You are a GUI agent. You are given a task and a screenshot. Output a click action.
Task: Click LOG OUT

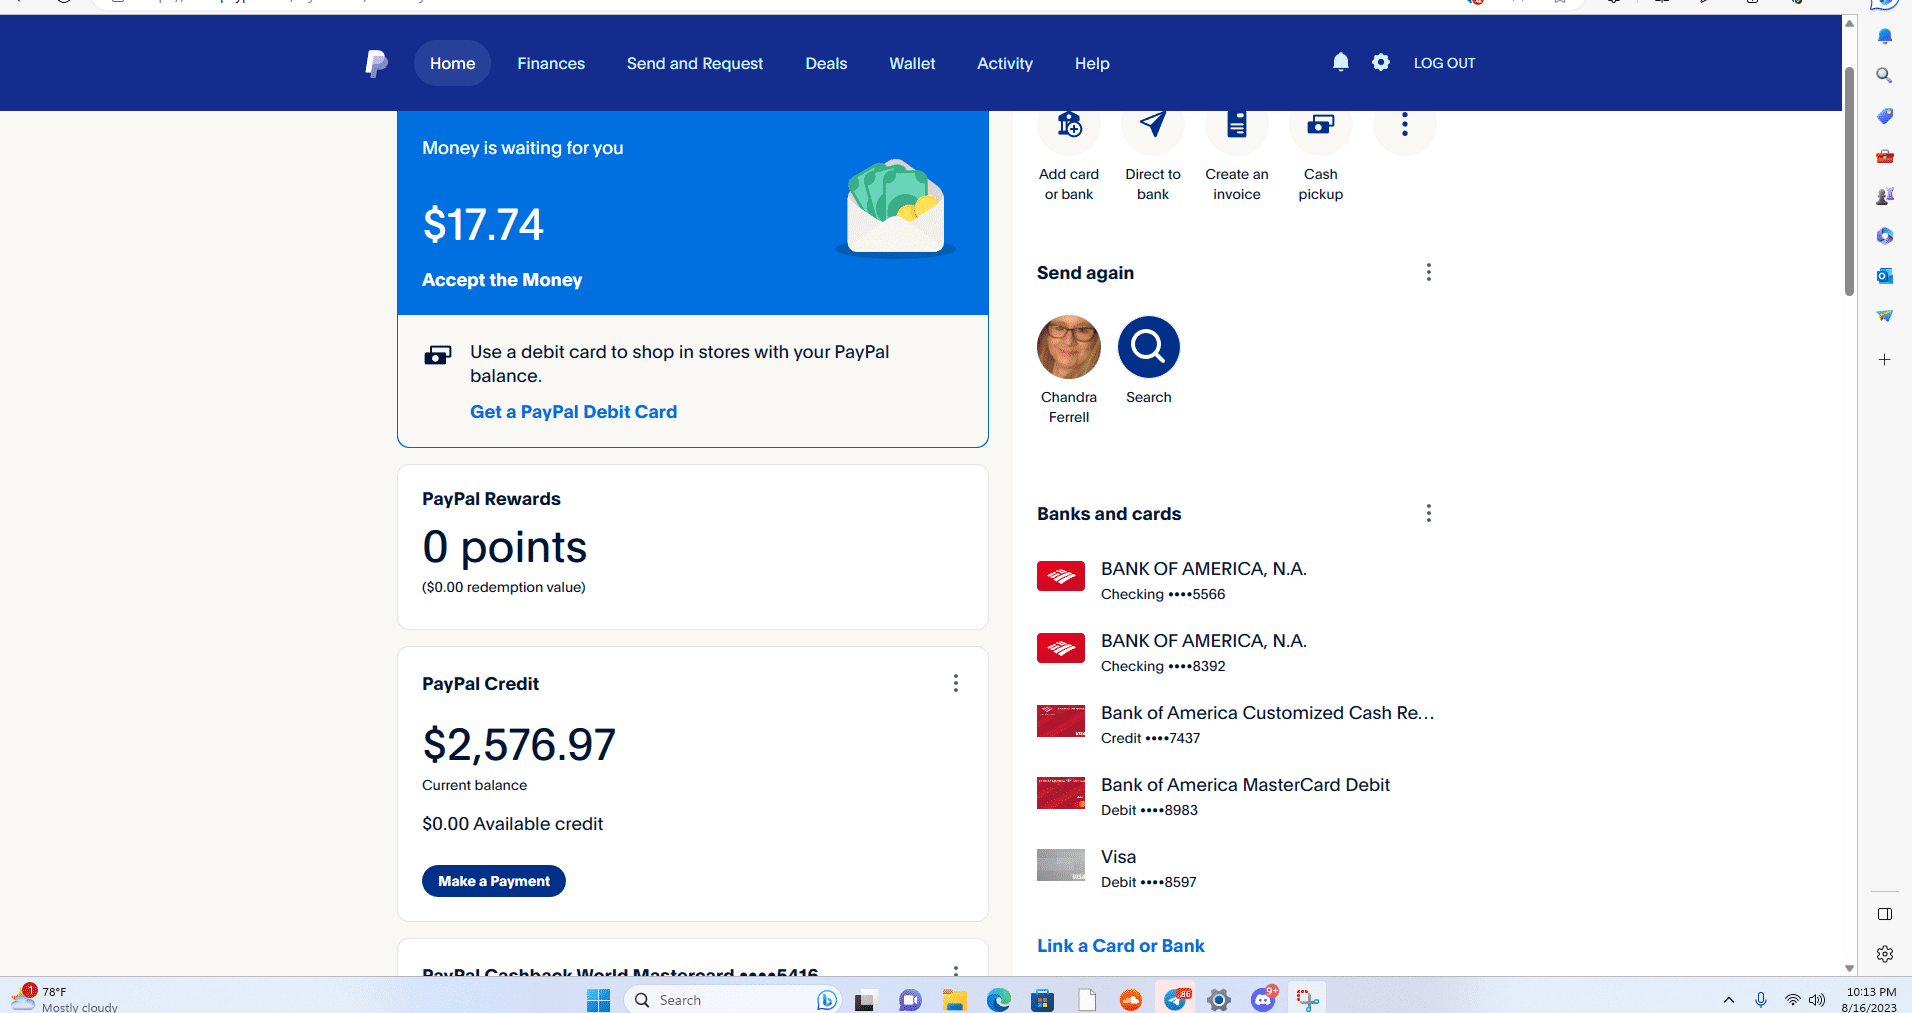pos(1444,63)
